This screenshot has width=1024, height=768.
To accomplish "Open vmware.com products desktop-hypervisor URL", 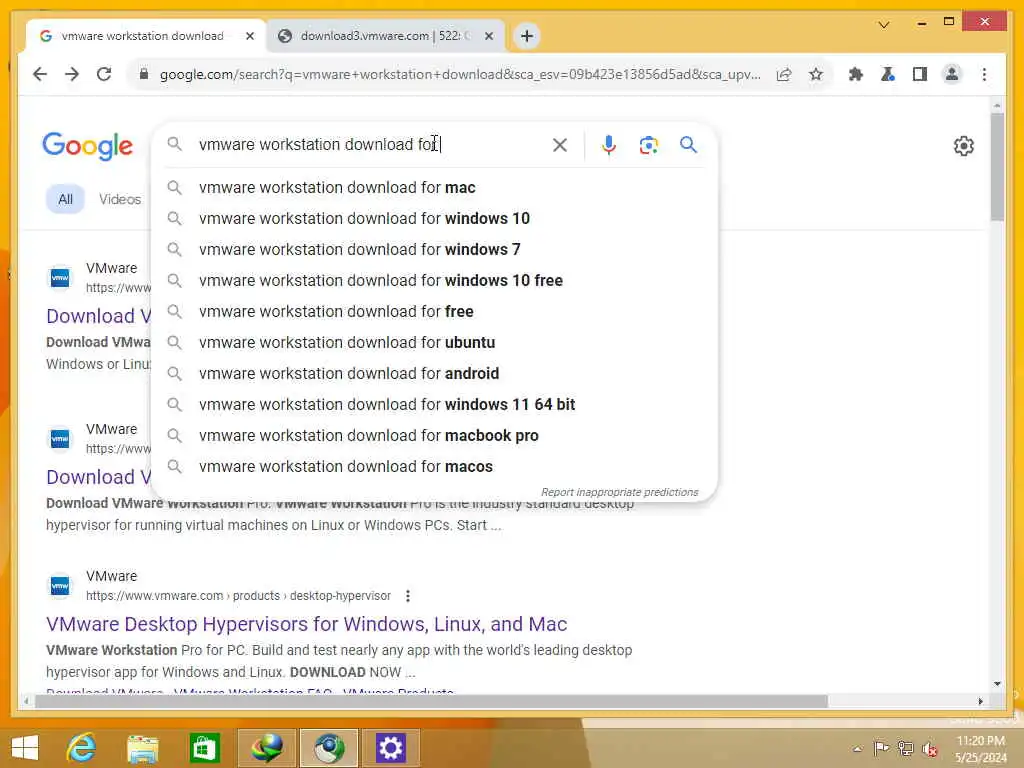I will 238,596.
